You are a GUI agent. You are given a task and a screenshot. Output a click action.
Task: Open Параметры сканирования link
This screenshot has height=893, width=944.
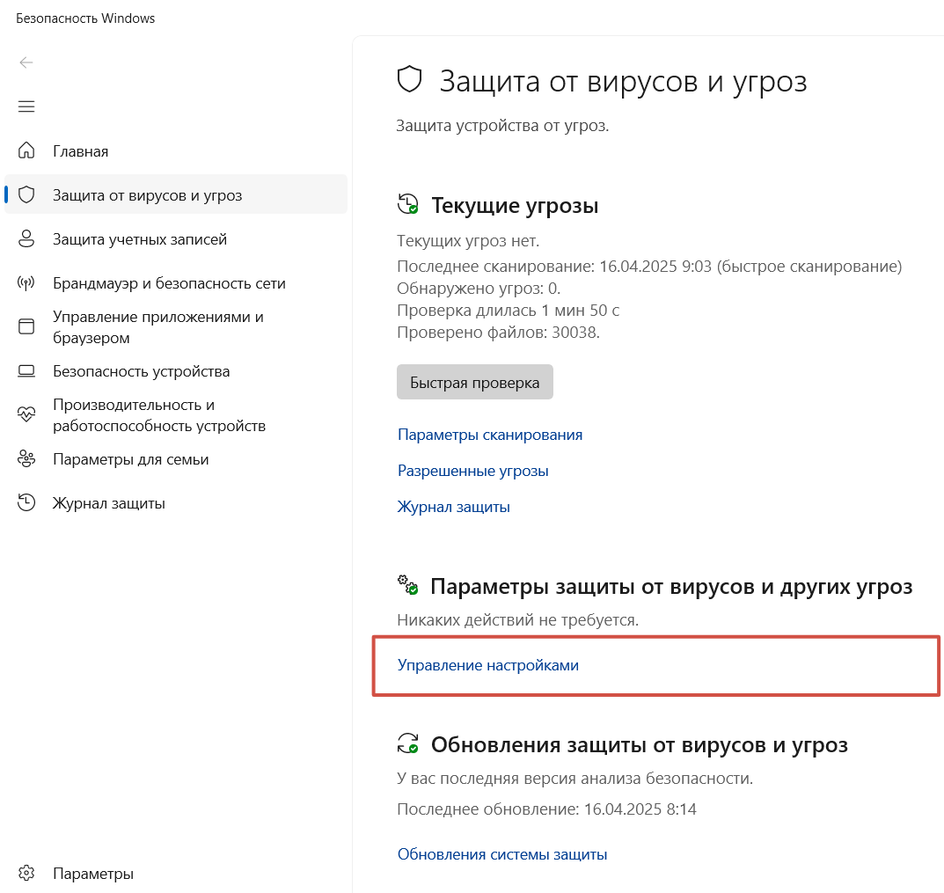[490, 435]
